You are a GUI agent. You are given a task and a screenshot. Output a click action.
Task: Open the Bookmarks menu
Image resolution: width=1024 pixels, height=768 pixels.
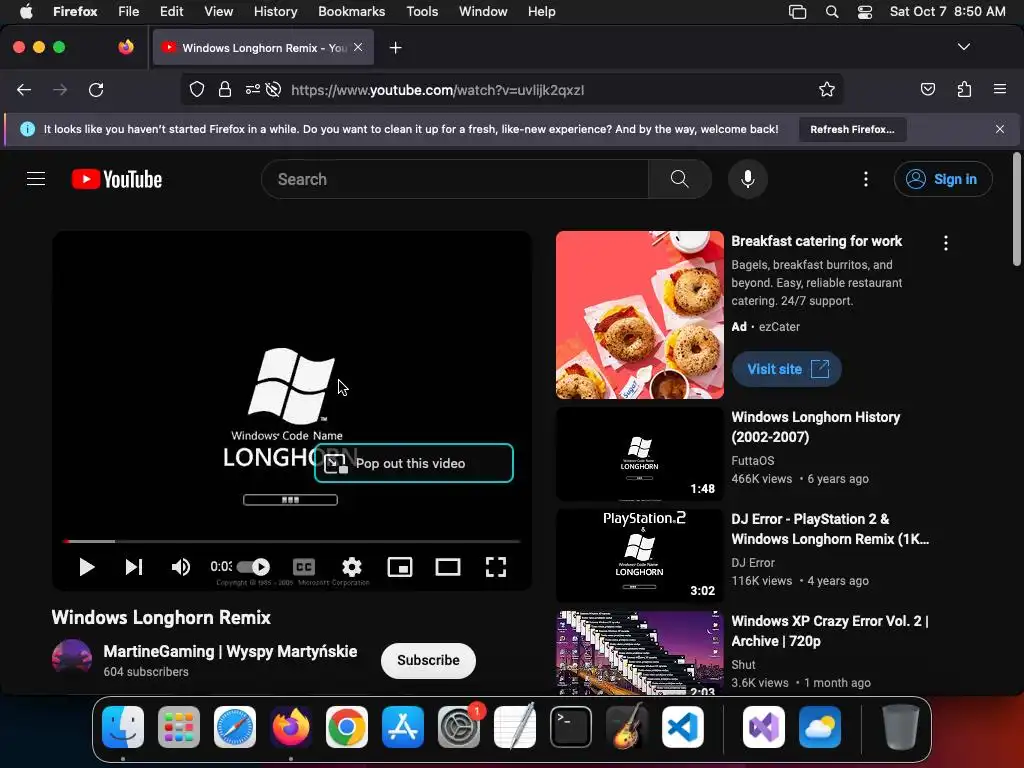(351, 11)
